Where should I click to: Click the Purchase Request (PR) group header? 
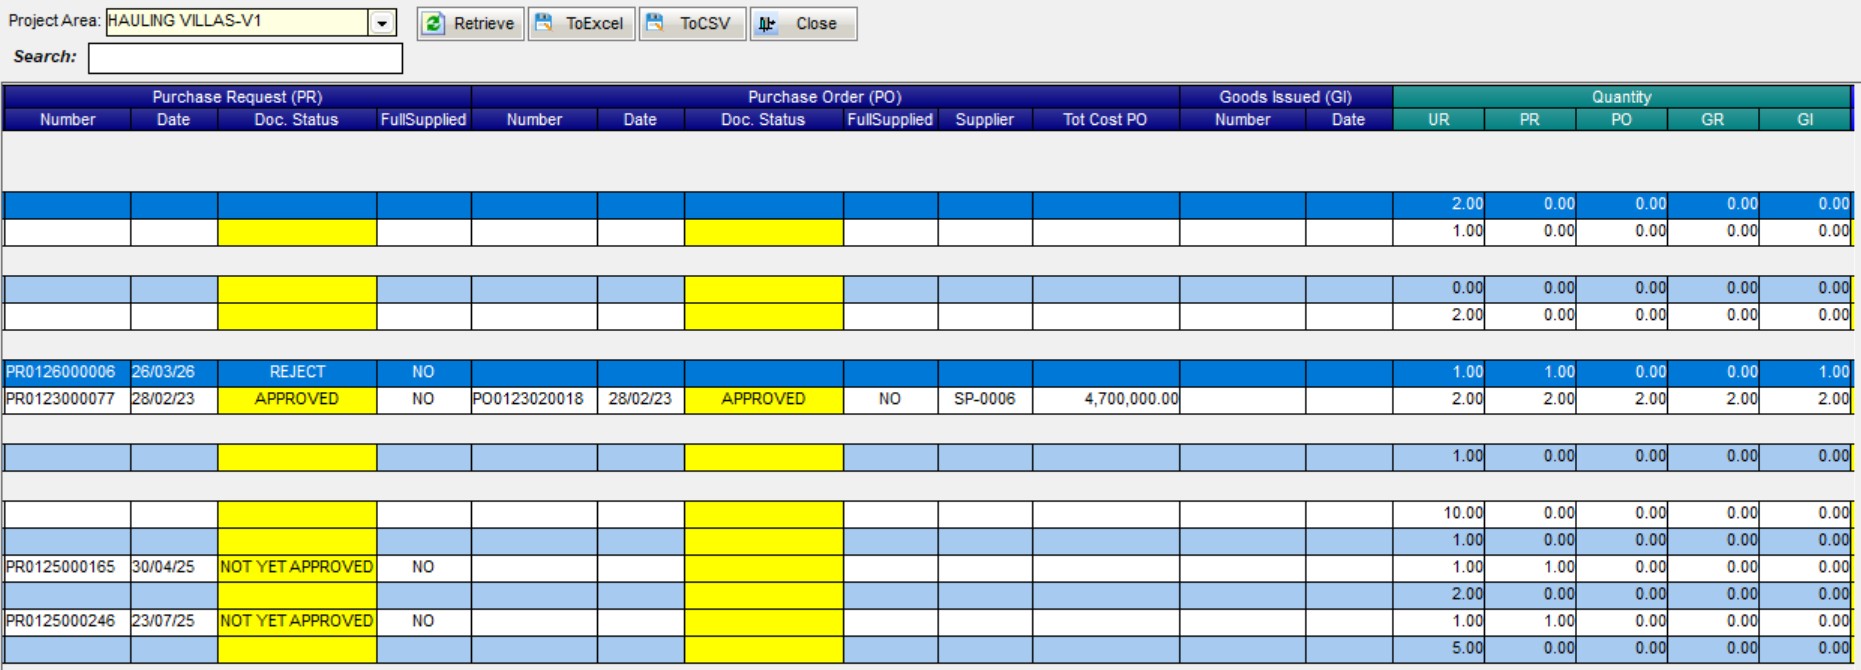click(237, 97)
